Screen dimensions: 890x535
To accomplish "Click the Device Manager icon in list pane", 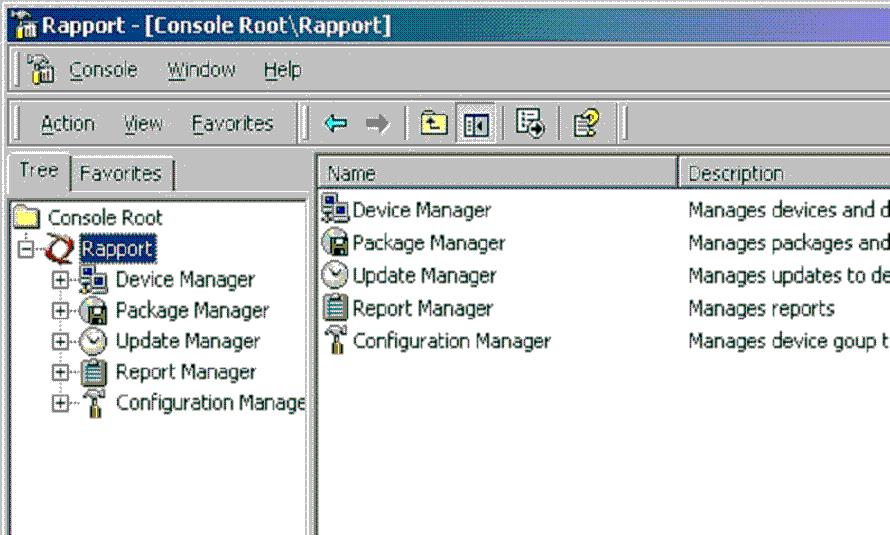I will point(335,208).
